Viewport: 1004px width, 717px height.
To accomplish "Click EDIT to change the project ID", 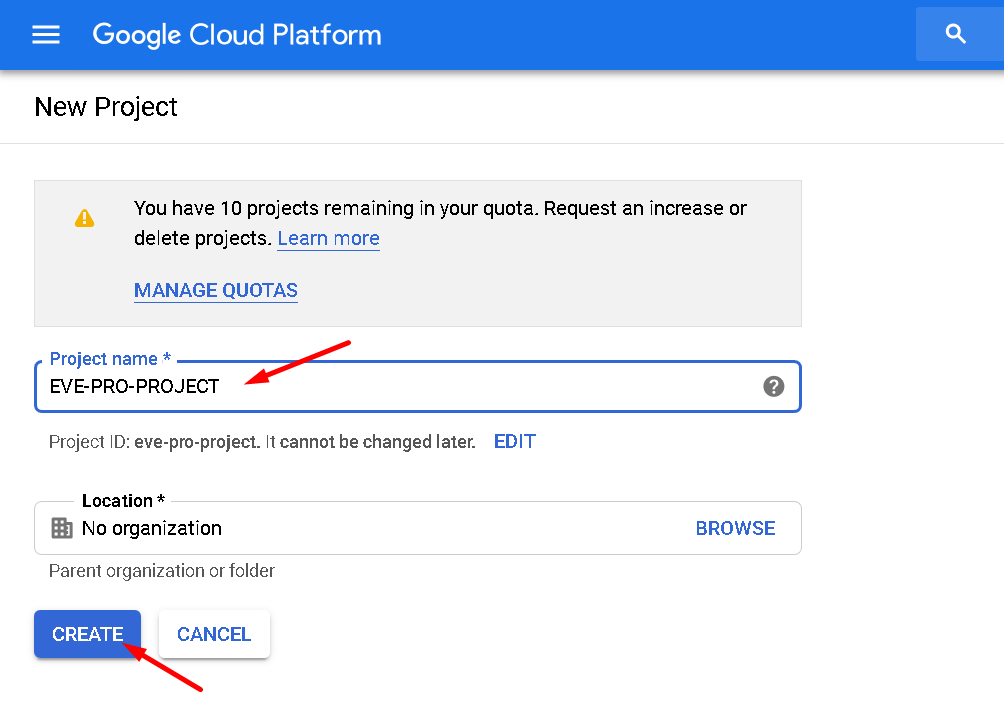I will click(515, 442).
